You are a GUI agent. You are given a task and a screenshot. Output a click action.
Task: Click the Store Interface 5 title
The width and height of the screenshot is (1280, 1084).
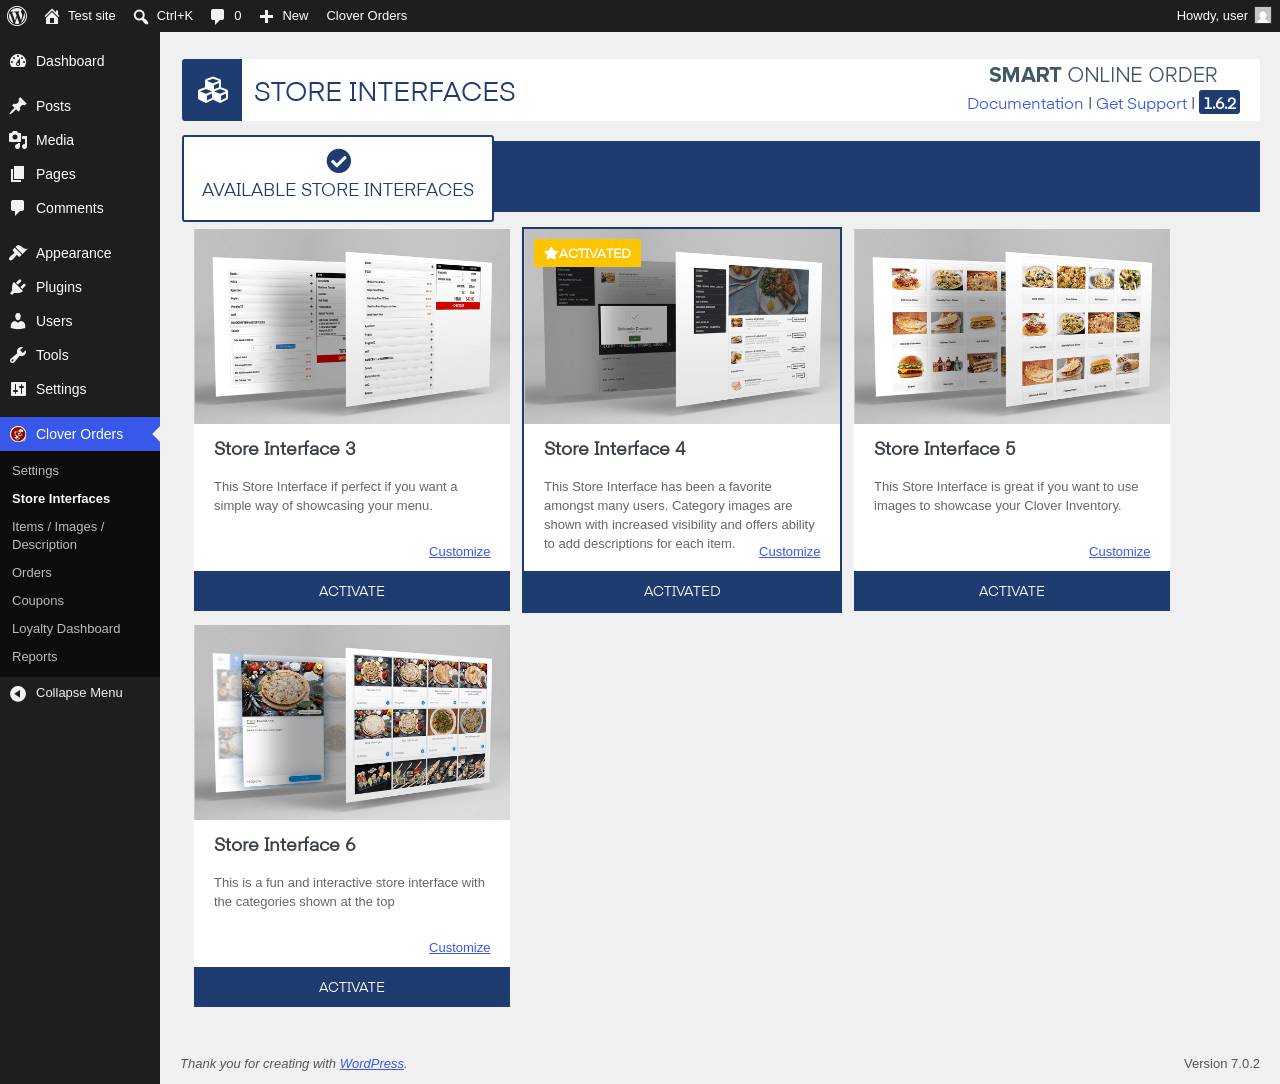945,449
